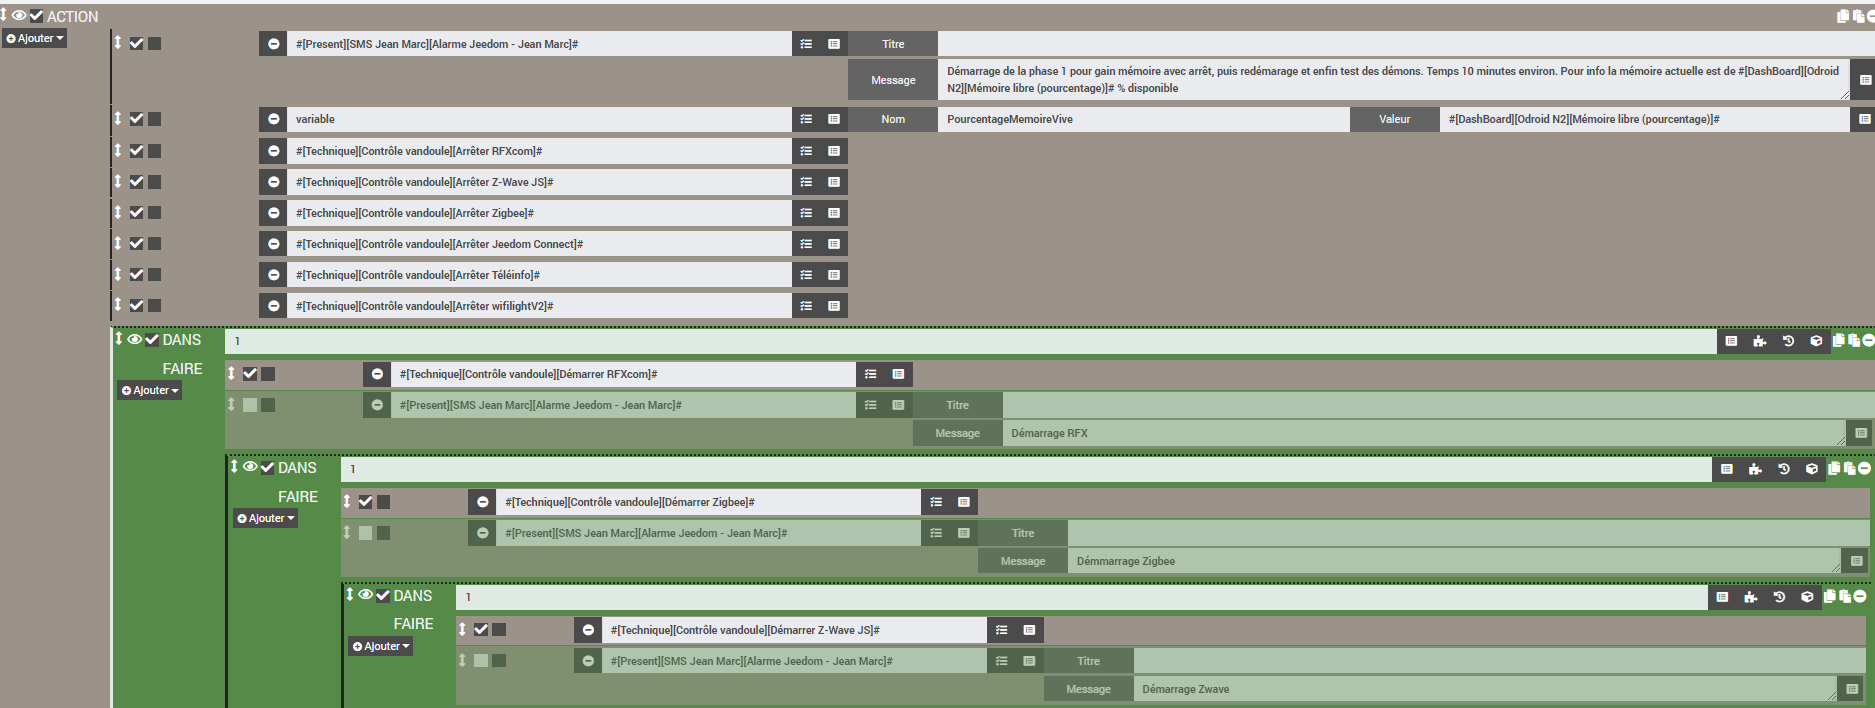Copy the ACTION block
Screen dimensions: 1875x708
coord(1843,16)
